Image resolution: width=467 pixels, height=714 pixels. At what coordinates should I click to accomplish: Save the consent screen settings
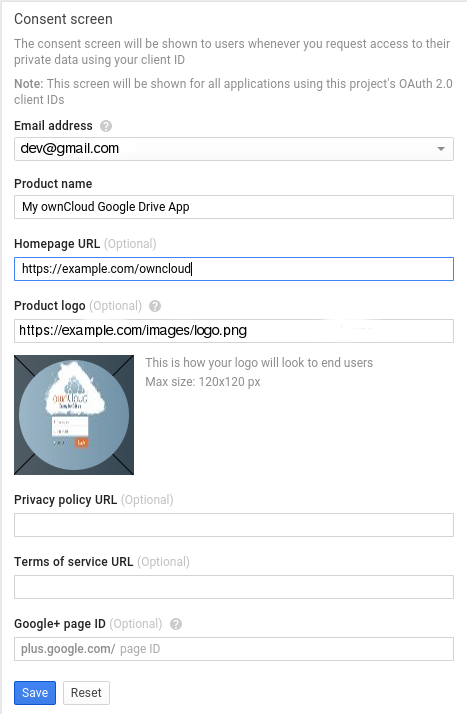(35, 693)
